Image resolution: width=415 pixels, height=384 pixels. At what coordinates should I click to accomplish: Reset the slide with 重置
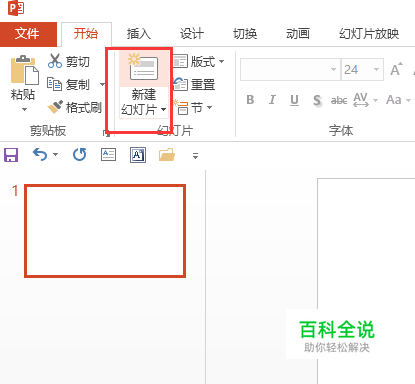(x=194, y=84)
